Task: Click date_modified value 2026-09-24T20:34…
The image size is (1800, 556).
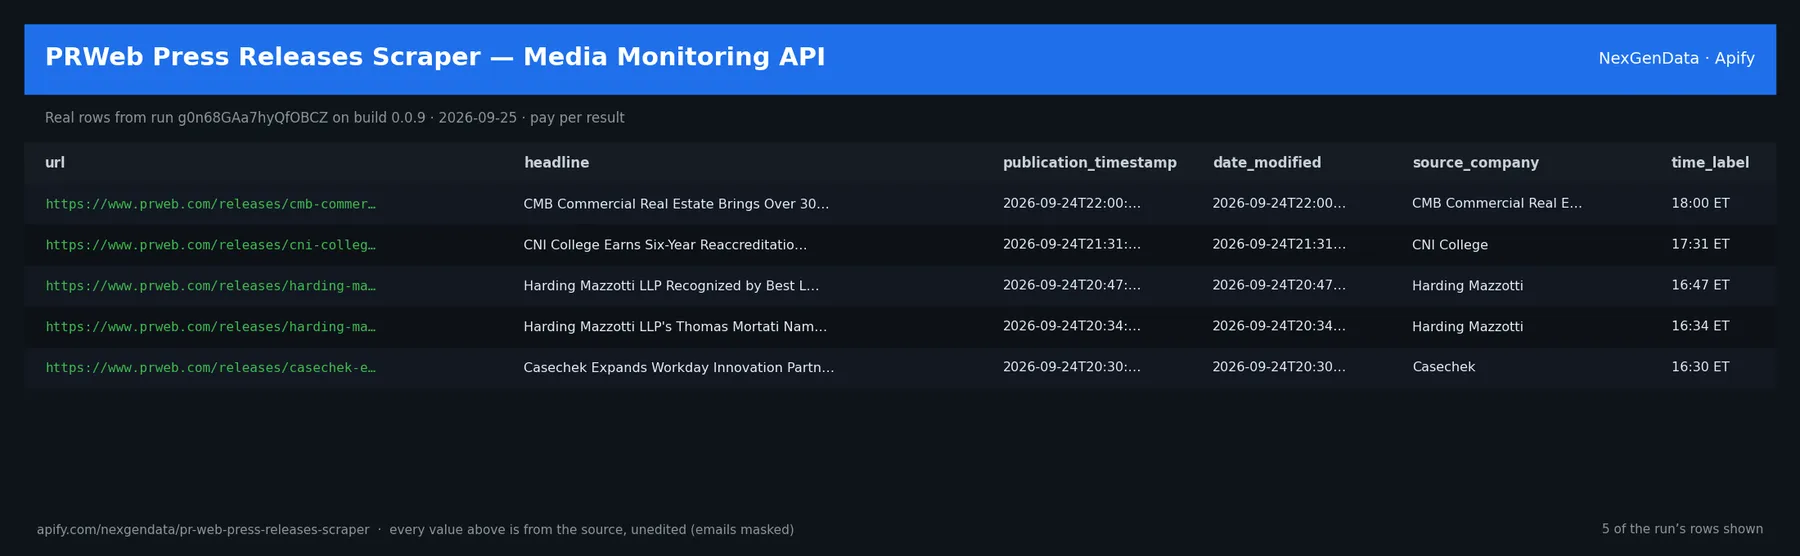Action: (1279, 327)
